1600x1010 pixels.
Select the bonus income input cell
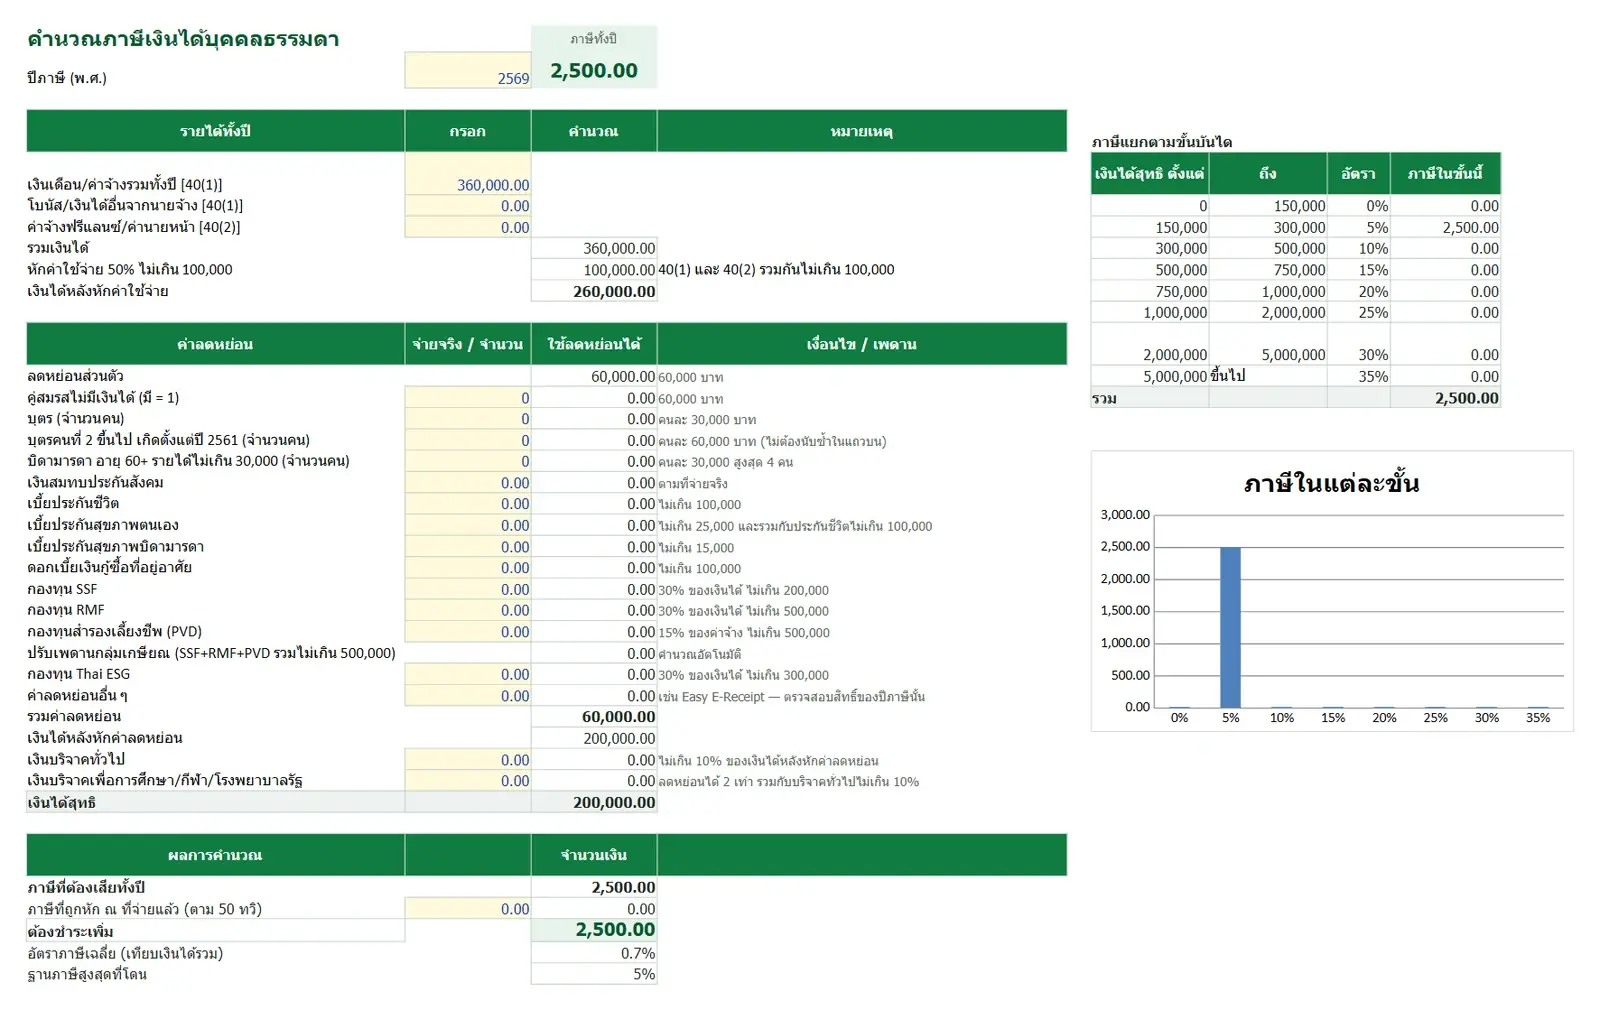click(468, 206)
